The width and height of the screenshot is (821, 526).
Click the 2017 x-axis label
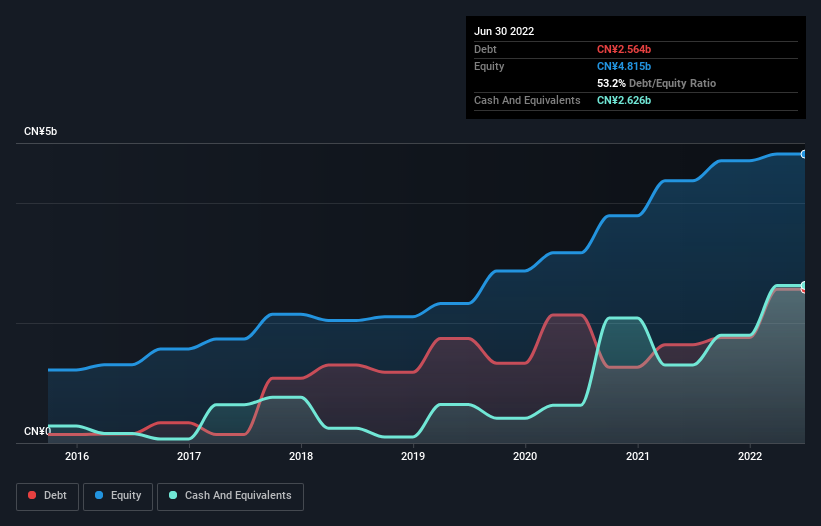click(189, 456)
